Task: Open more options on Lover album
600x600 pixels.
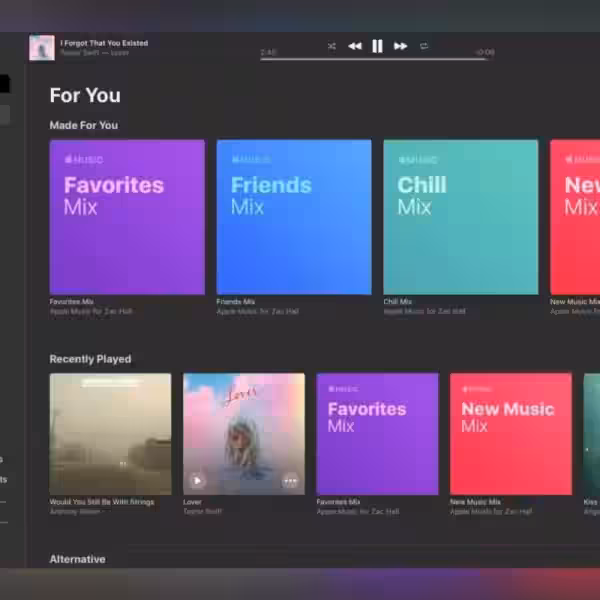Action: pos(290,481)
